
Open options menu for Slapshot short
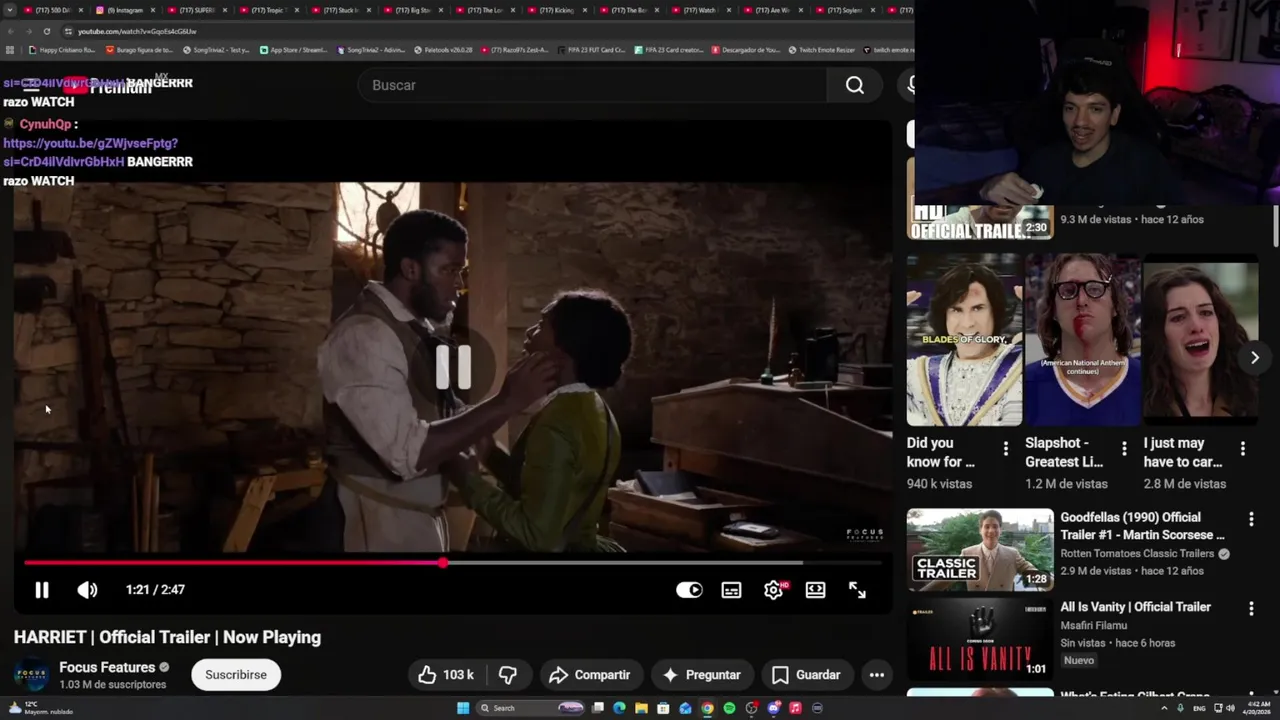(1124, 449)
